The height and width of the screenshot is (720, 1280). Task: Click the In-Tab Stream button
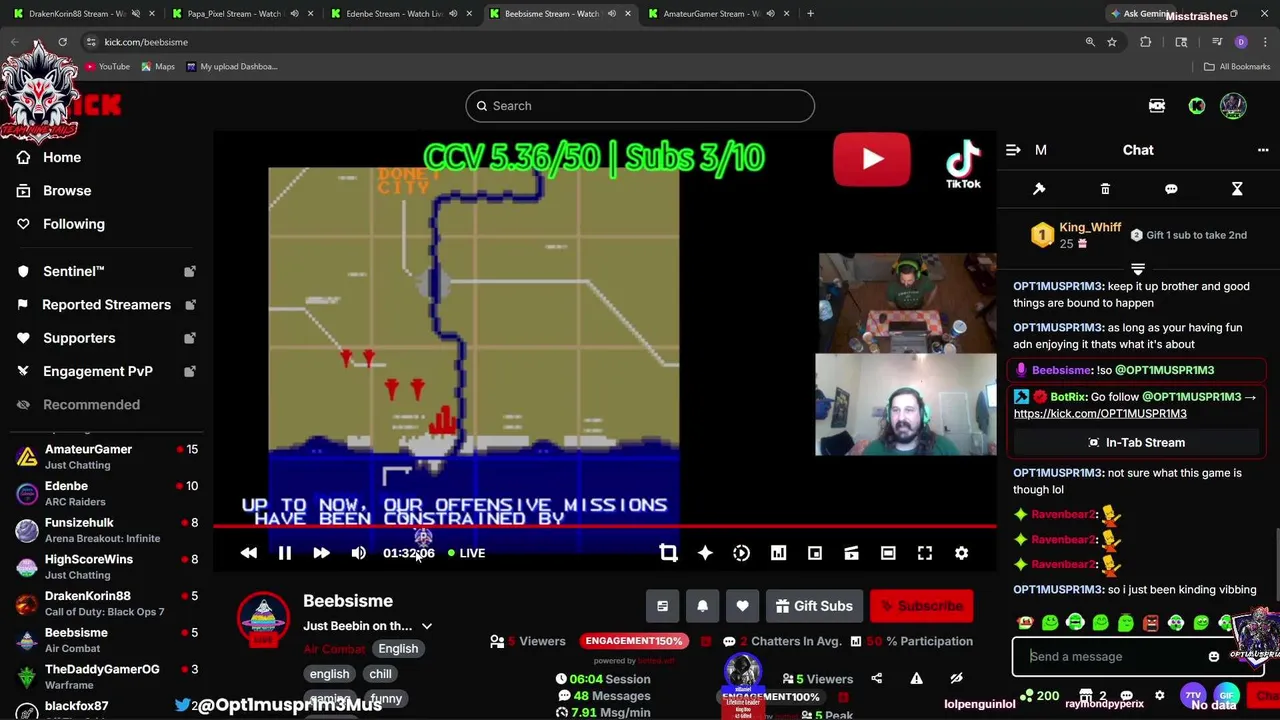tap(1135, 442)
